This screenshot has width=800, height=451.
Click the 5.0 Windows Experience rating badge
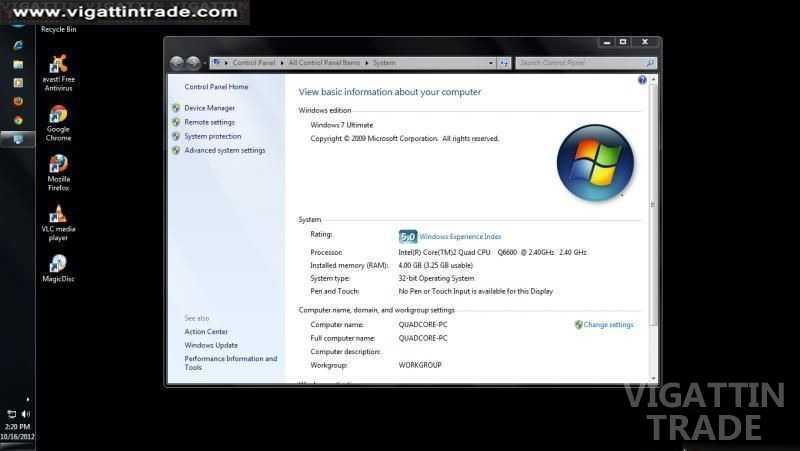pyautogui.click(x=408, y=237)
